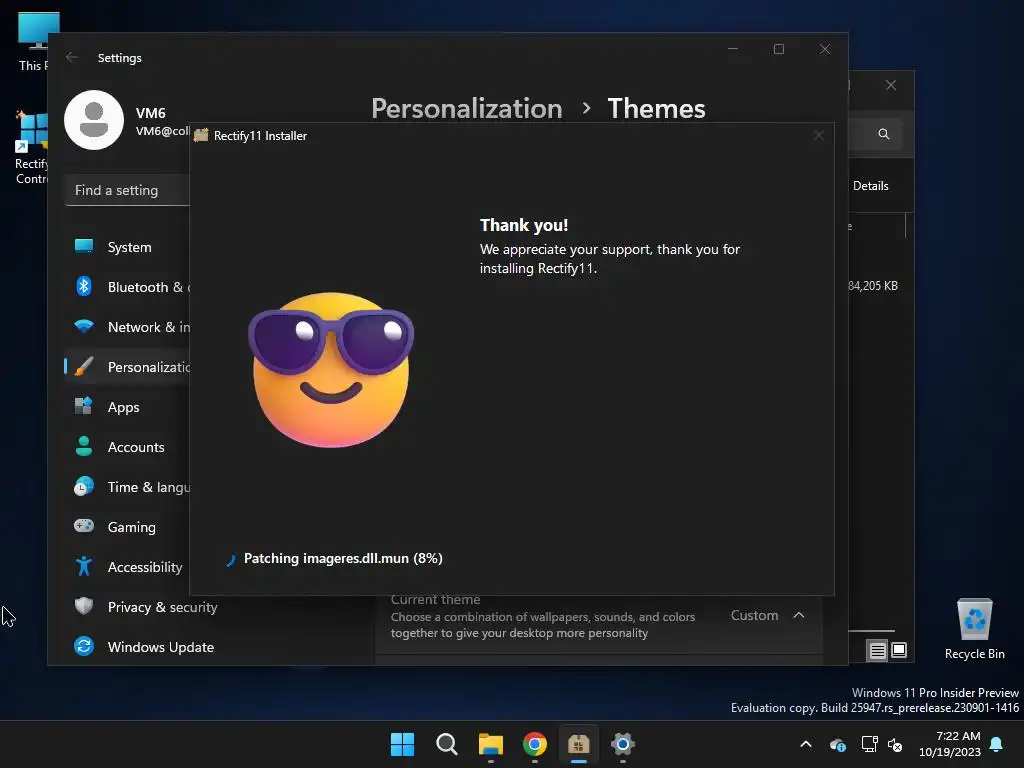
Task: Click the network display tray icon
Action: click(869, 744)
